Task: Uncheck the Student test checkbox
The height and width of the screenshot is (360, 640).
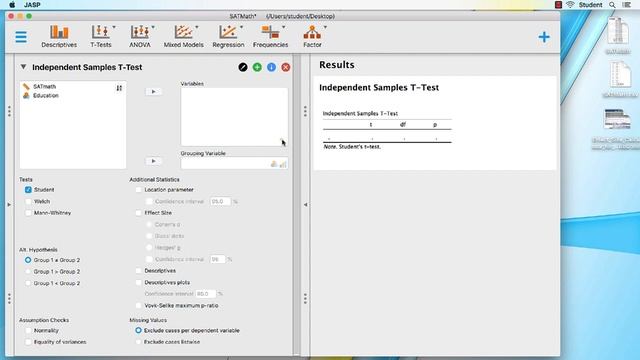Action: (28, 190)
